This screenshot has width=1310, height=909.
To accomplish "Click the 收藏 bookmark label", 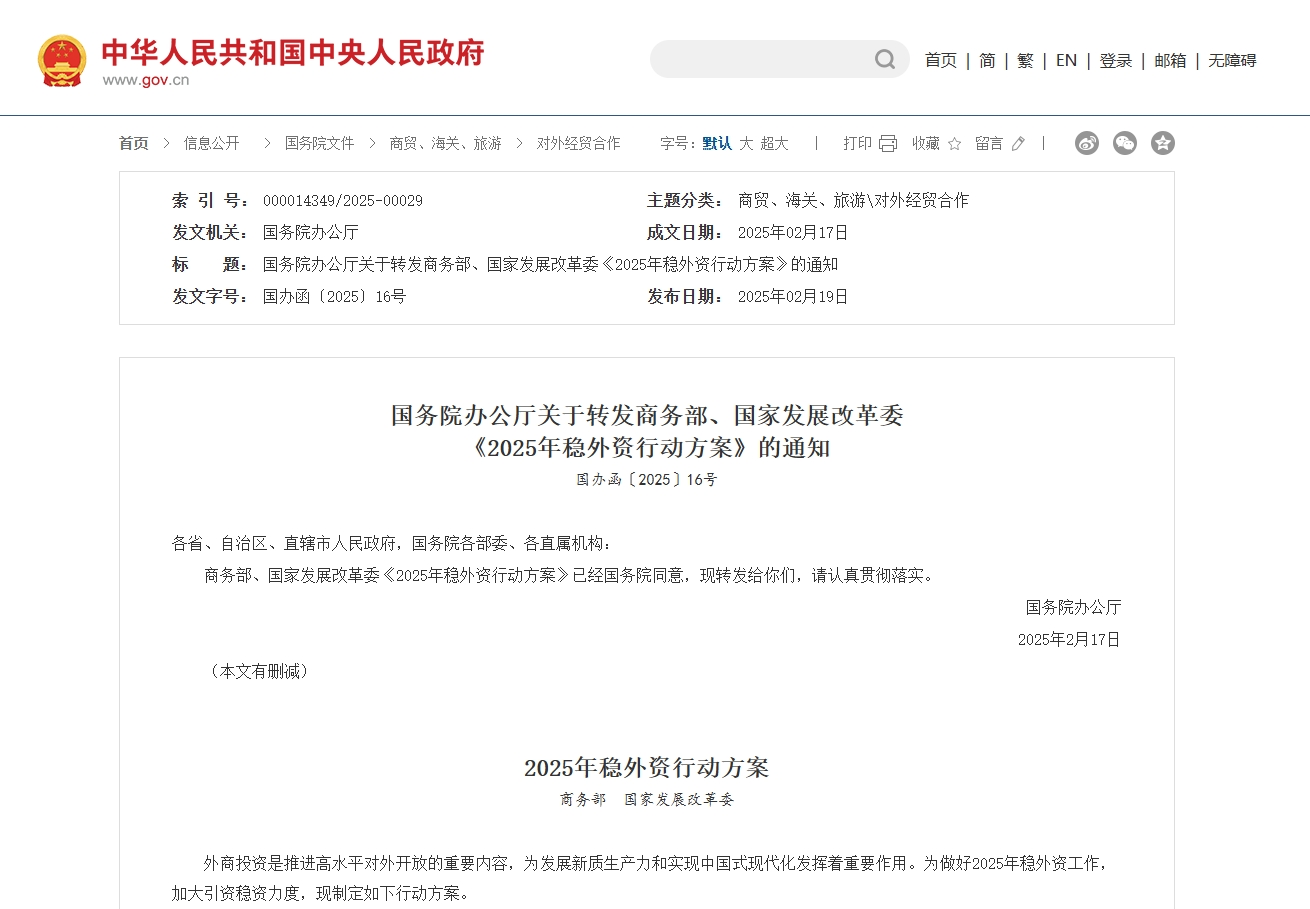I will (926, 143).
